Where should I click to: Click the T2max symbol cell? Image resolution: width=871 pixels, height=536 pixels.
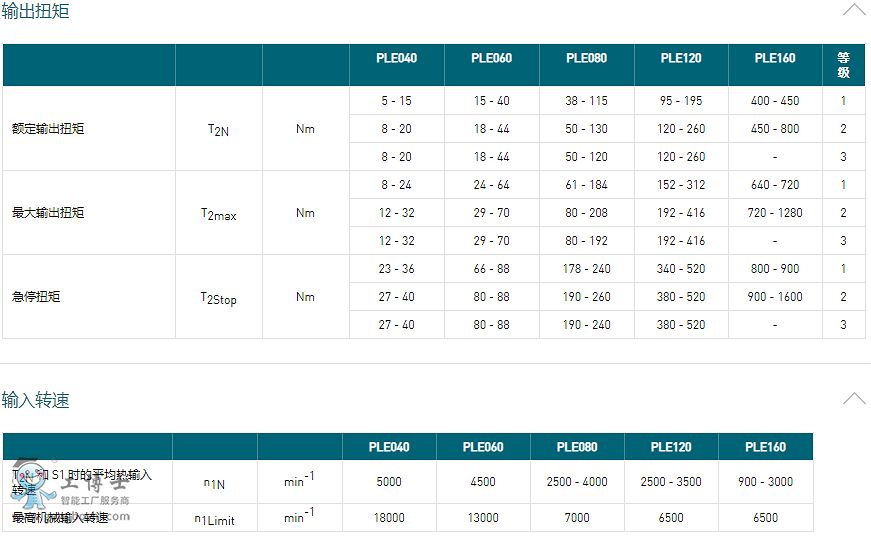(x=218, y=214)
